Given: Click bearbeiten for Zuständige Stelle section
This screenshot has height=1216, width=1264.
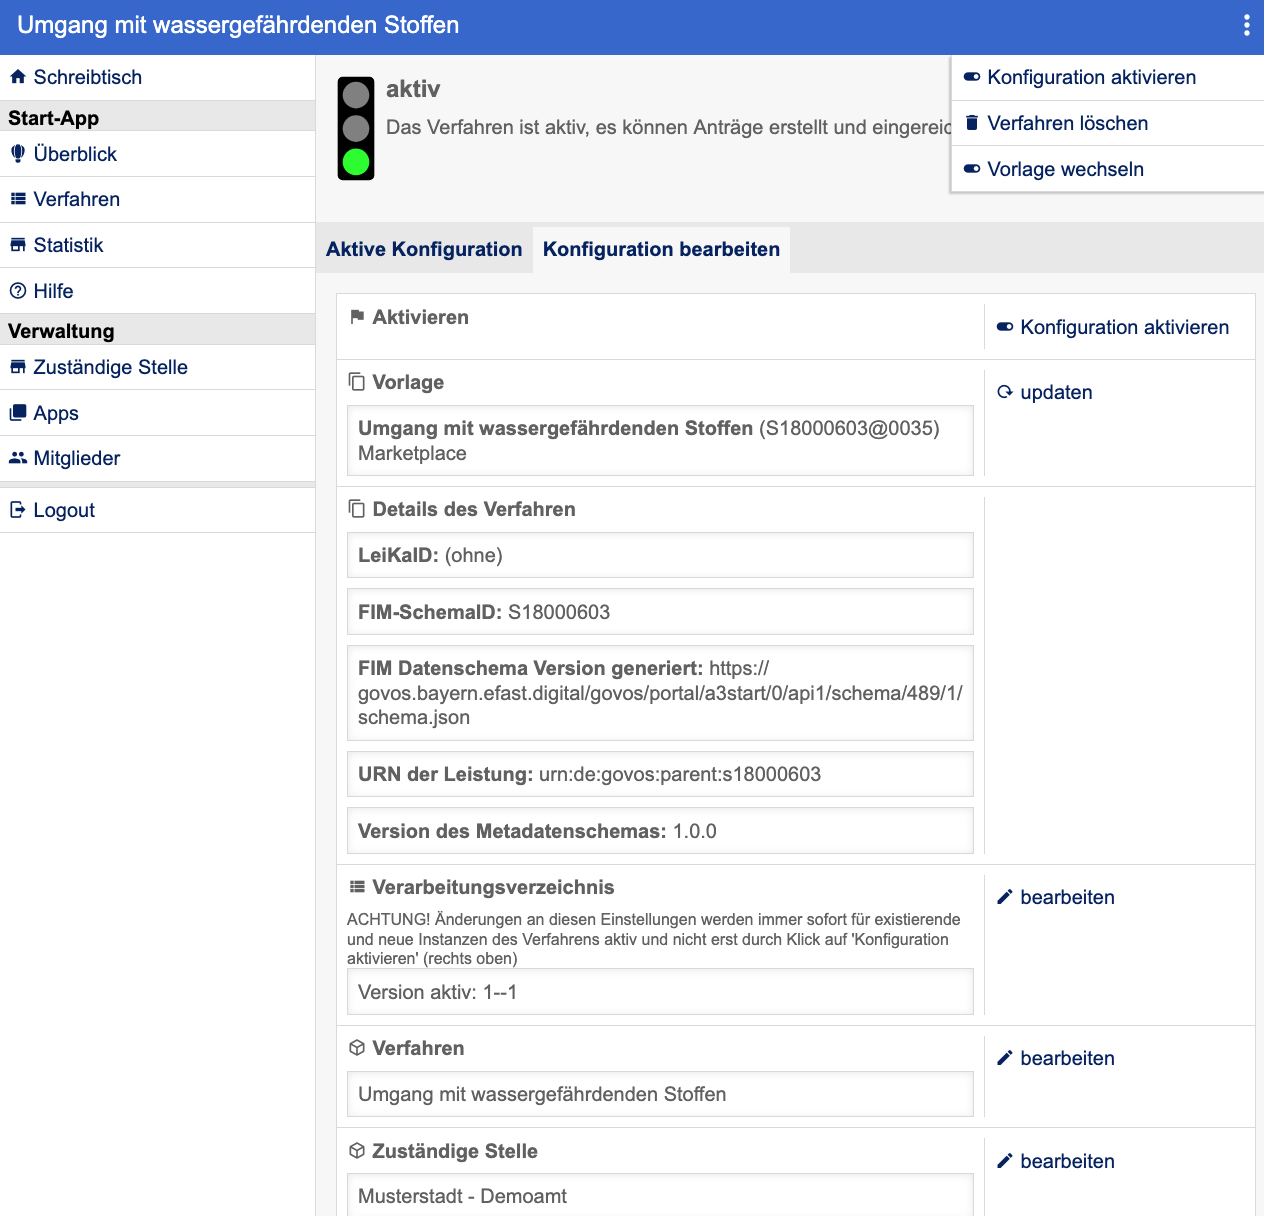Looking at the screenshot, I should click(x=1066, y=1162).
